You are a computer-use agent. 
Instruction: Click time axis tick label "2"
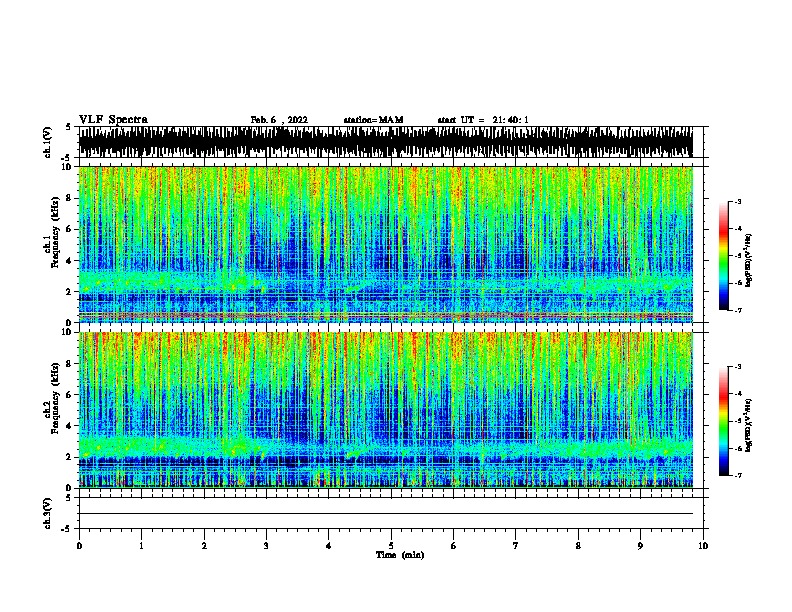(x=204, y=546)
